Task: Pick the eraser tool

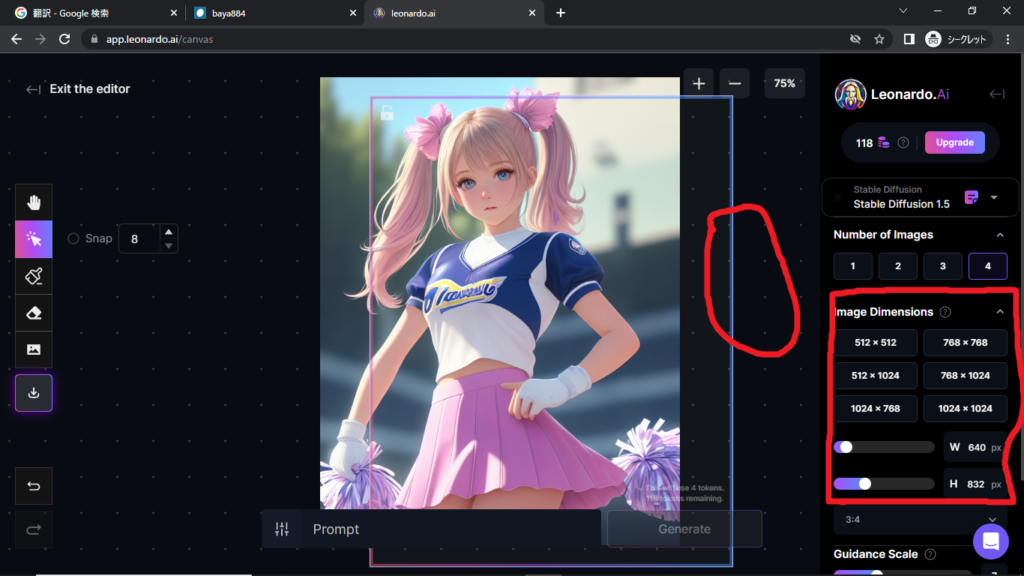Action: (33, 313)
